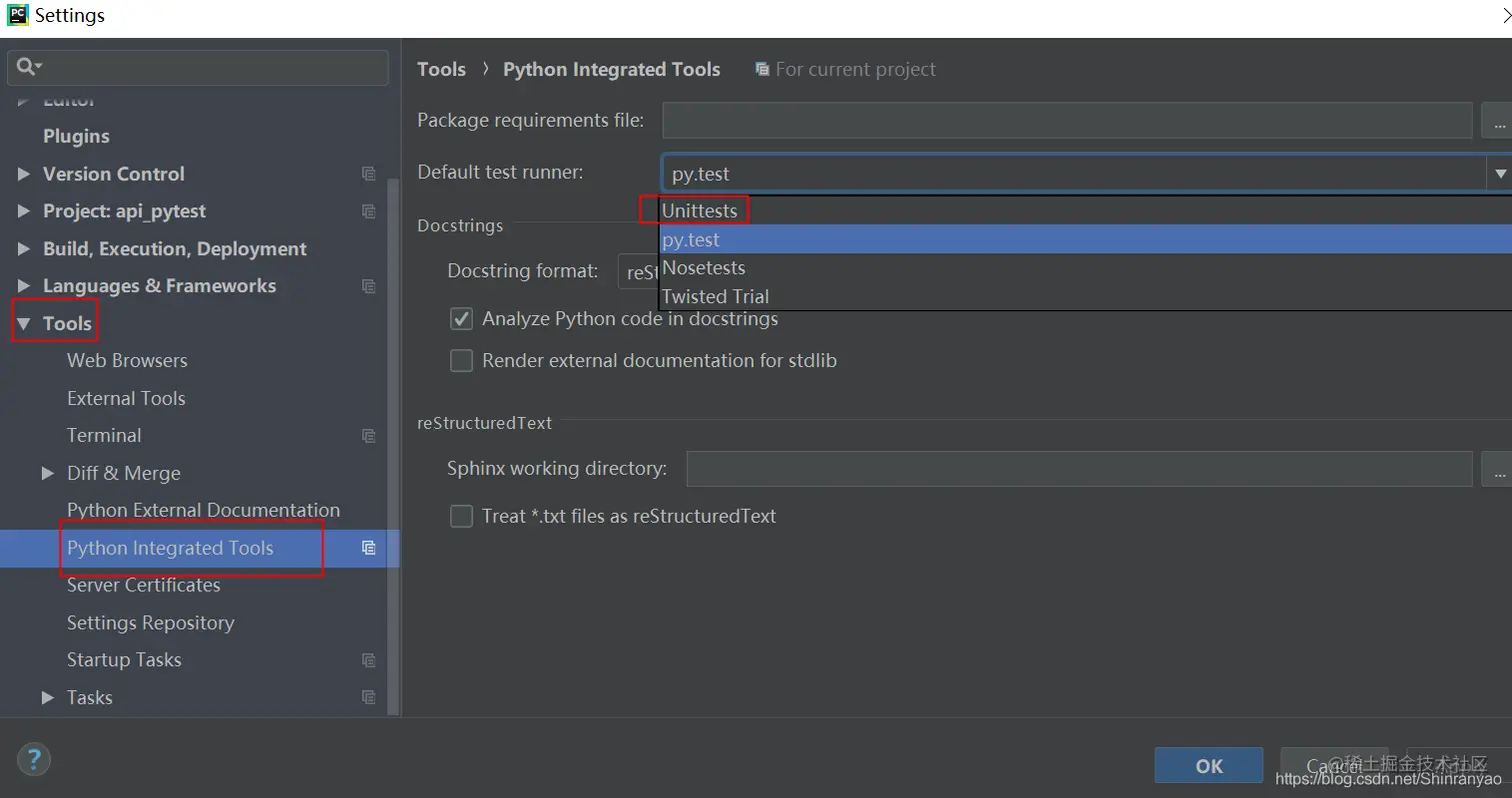
Task: Click the project-scope icon next to Version Control
Action: [x=368, y=174]
